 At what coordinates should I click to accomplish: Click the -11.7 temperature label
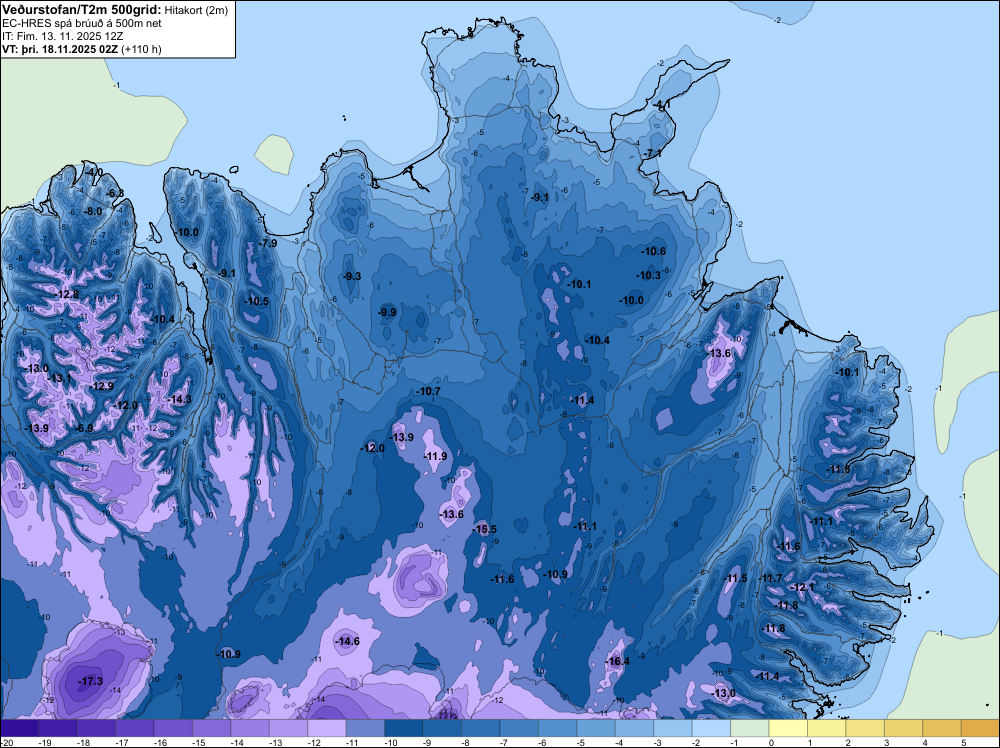pyautogui.click(x=770, y=578)
